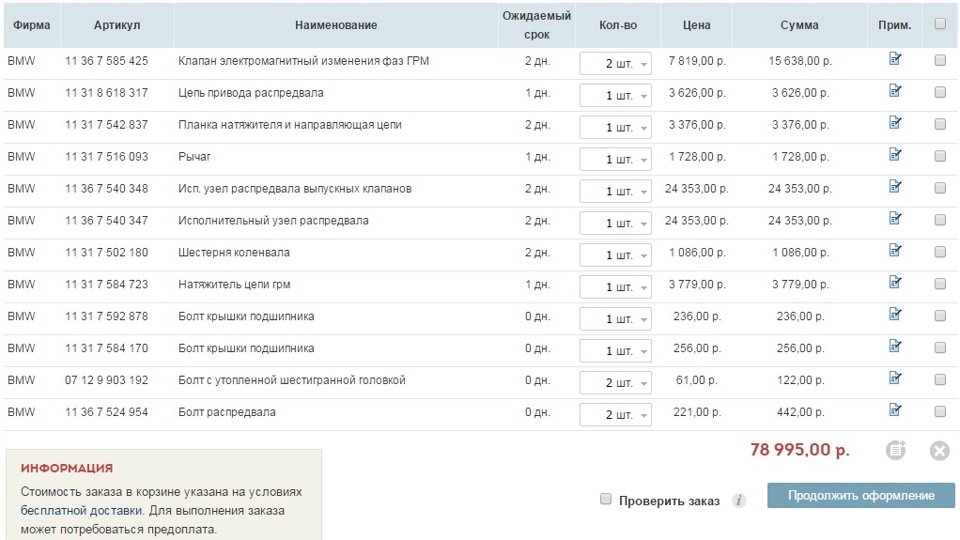
Task: Click the gray round delete icon near total
Action: point(939,450)
